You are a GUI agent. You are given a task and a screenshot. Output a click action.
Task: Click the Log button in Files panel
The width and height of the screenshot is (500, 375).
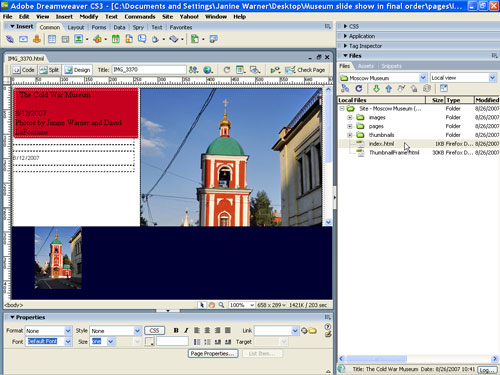(487, 370)
